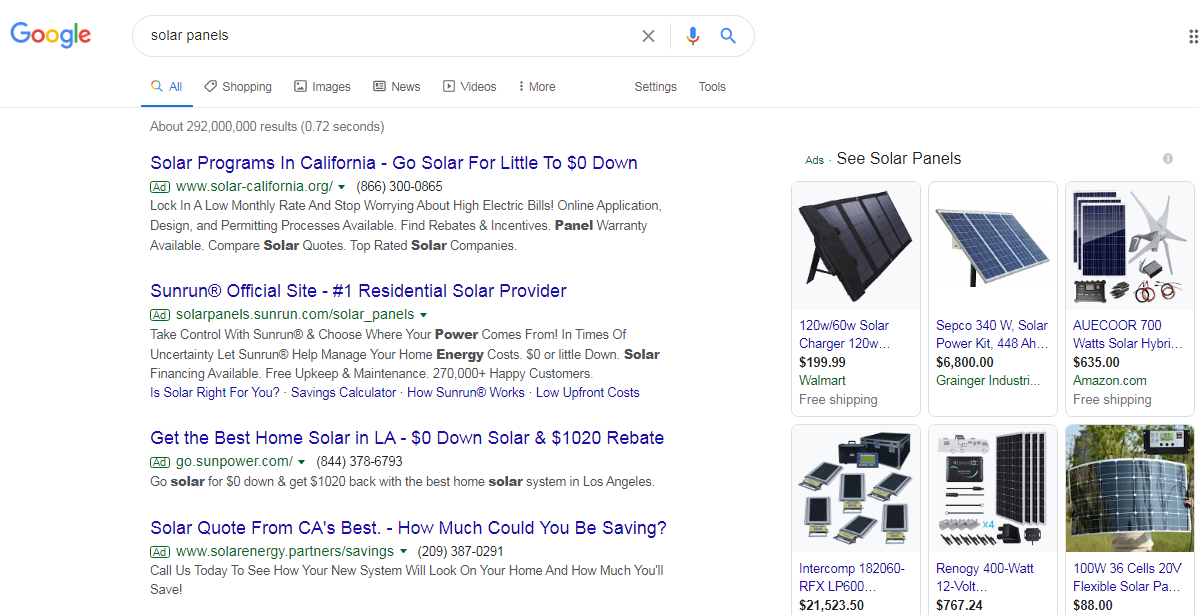1199x615 pixels.
Task: Click the 100W 36 Cells 20V Flexible title
Action: click(x=1128, y=578)
